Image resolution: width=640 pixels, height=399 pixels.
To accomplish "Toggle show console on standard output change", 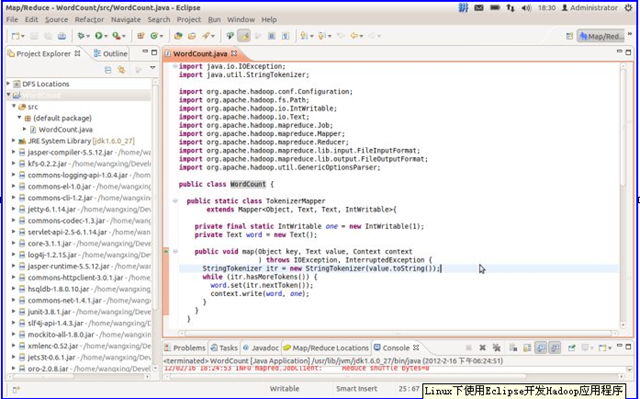I will (x=540, y=348).
